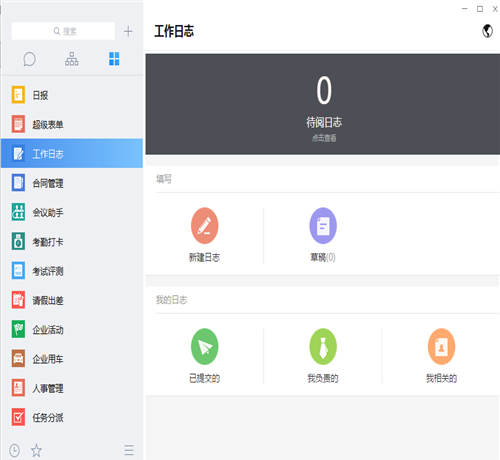
Task: View 已提交的 submitted logs icon
Action: (205, 347)
